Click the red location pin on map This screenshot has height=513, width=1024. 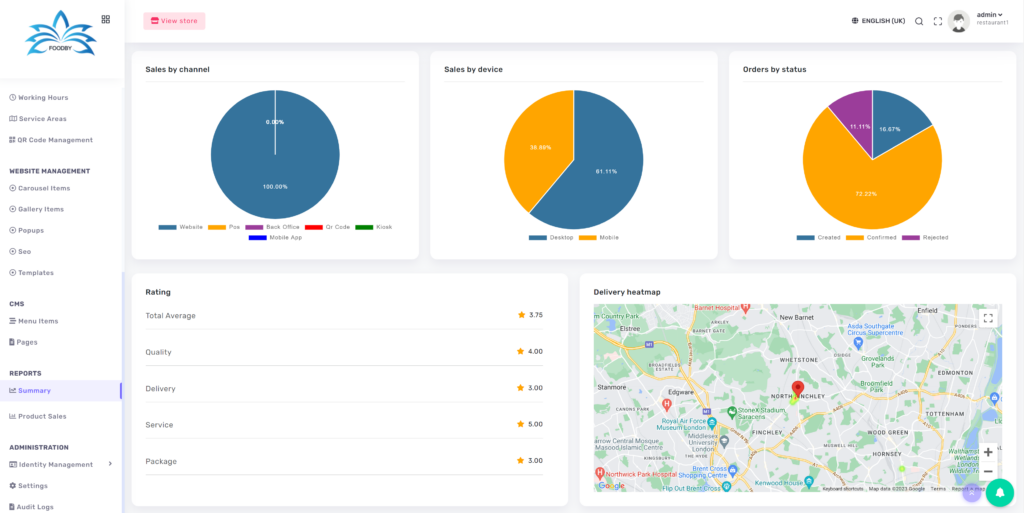pos(797,389)
